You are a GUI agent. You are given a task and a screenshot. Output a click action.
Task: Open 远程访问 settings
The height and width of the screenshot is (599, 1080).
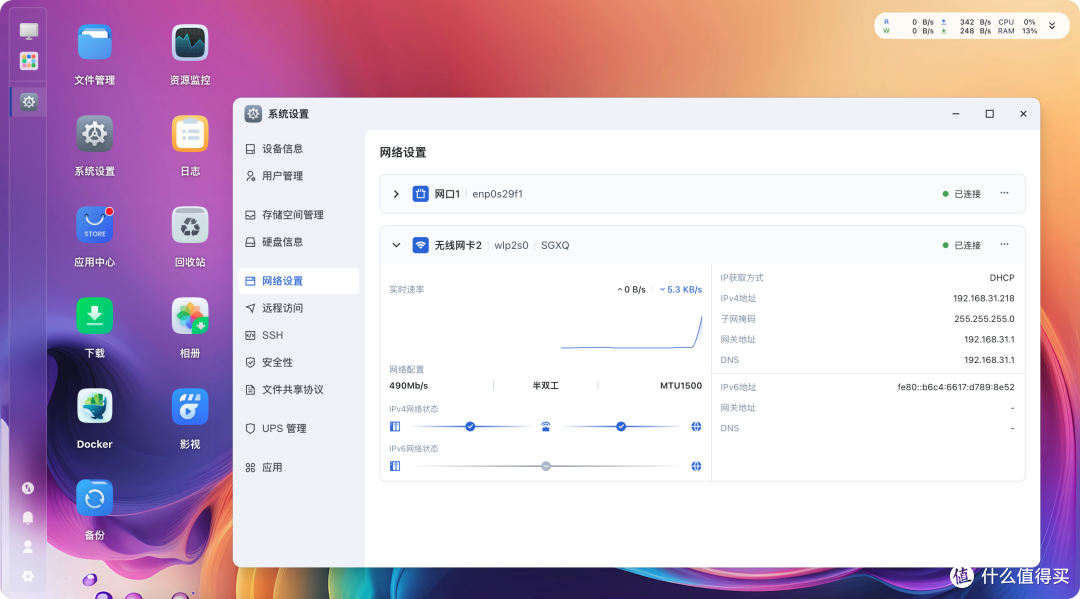(298, 308)
